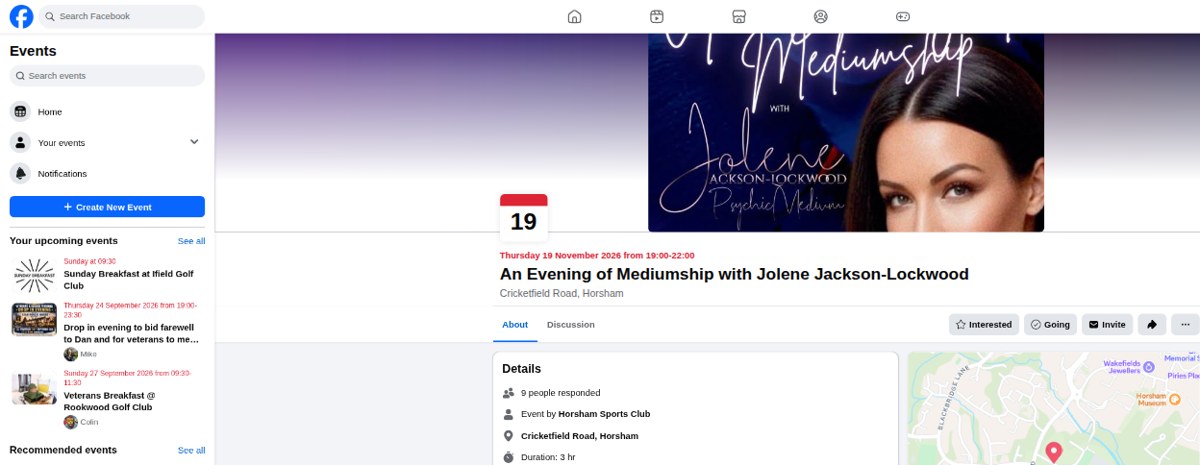
Task: Invite friends with the Invite button
Action: pos(1107,324)
